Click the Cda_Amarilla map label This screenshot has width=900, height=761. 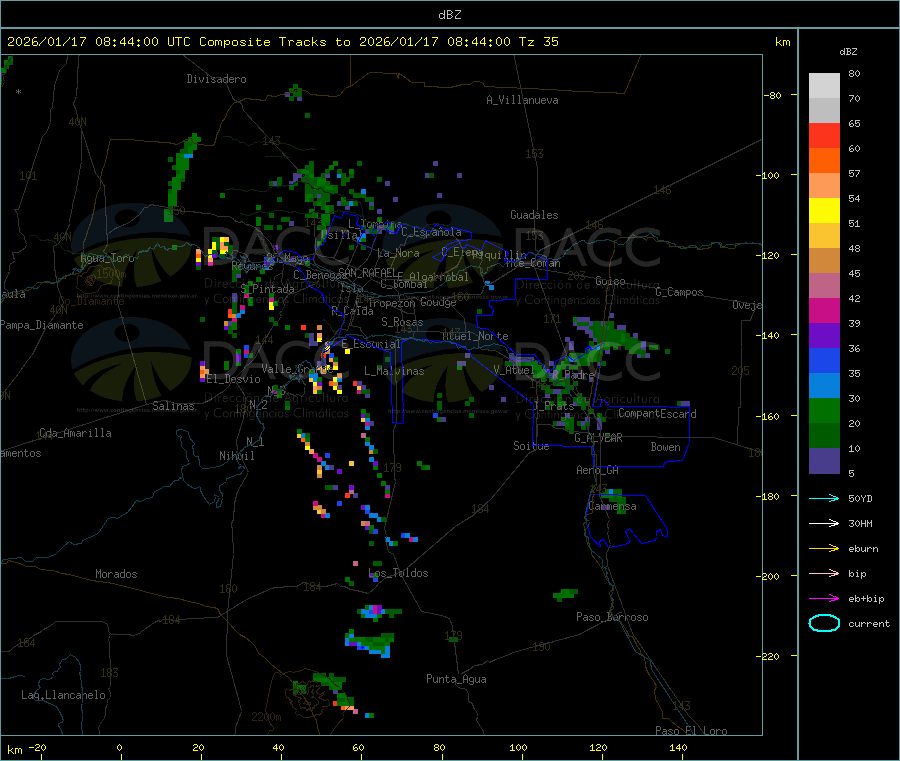point(75,433)
